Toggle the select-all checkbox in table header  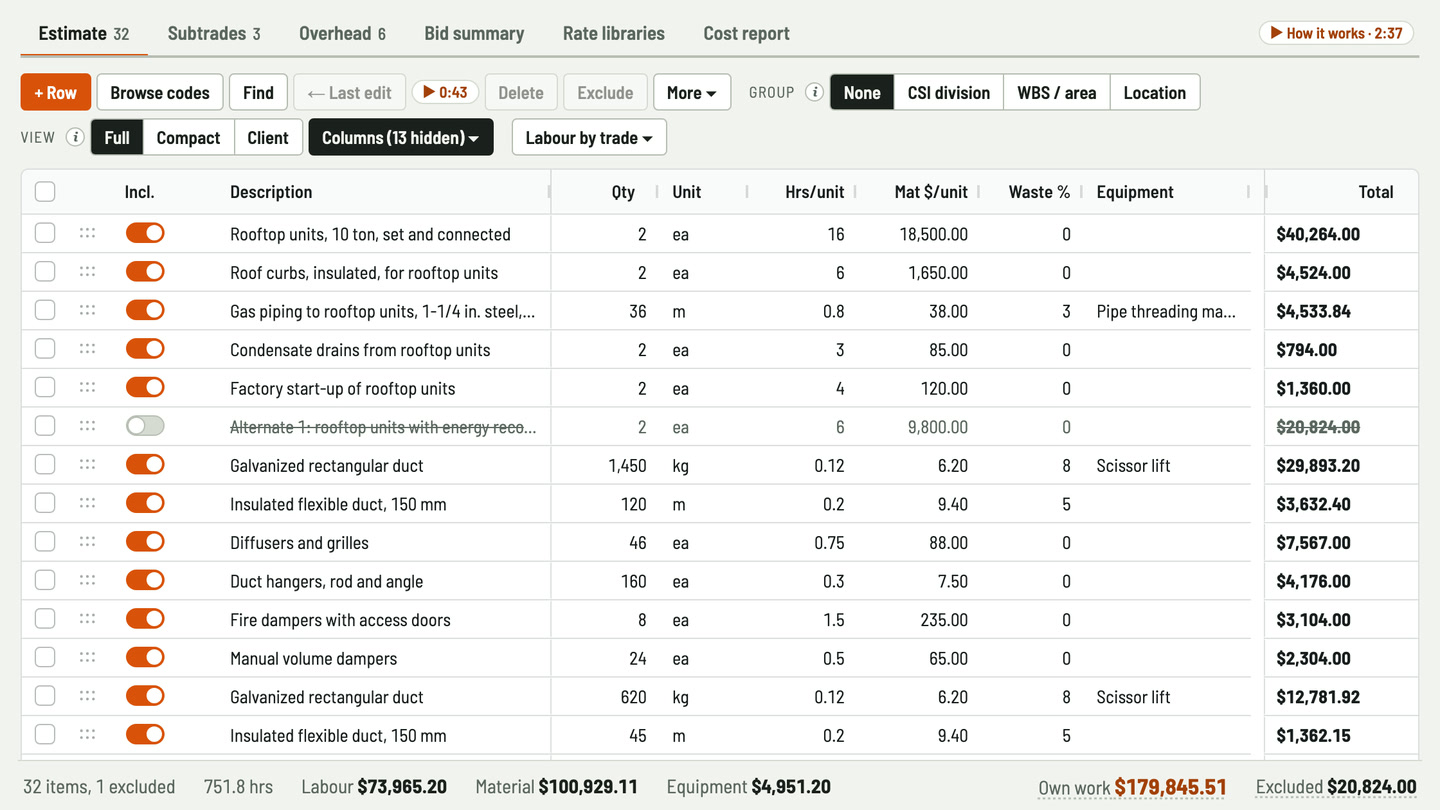coord(45,191)
